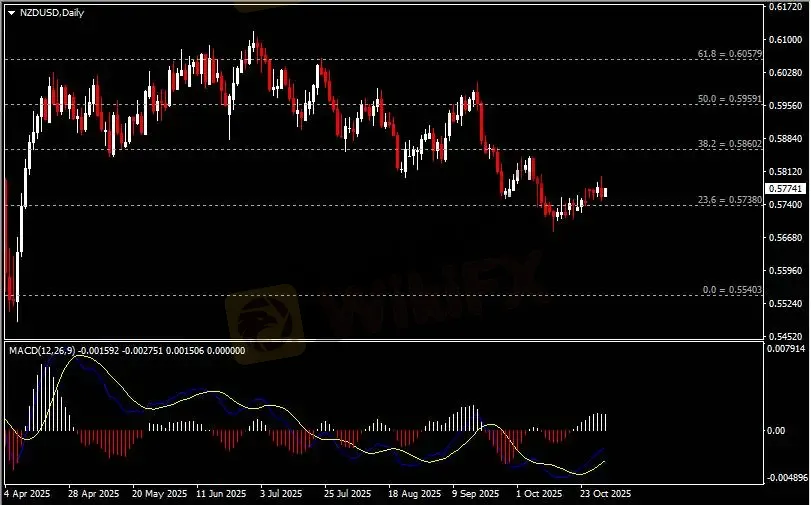Click the 28 Apr 2025 date label
This screenshot has width=811, height=505.
(x=94, y=494)
